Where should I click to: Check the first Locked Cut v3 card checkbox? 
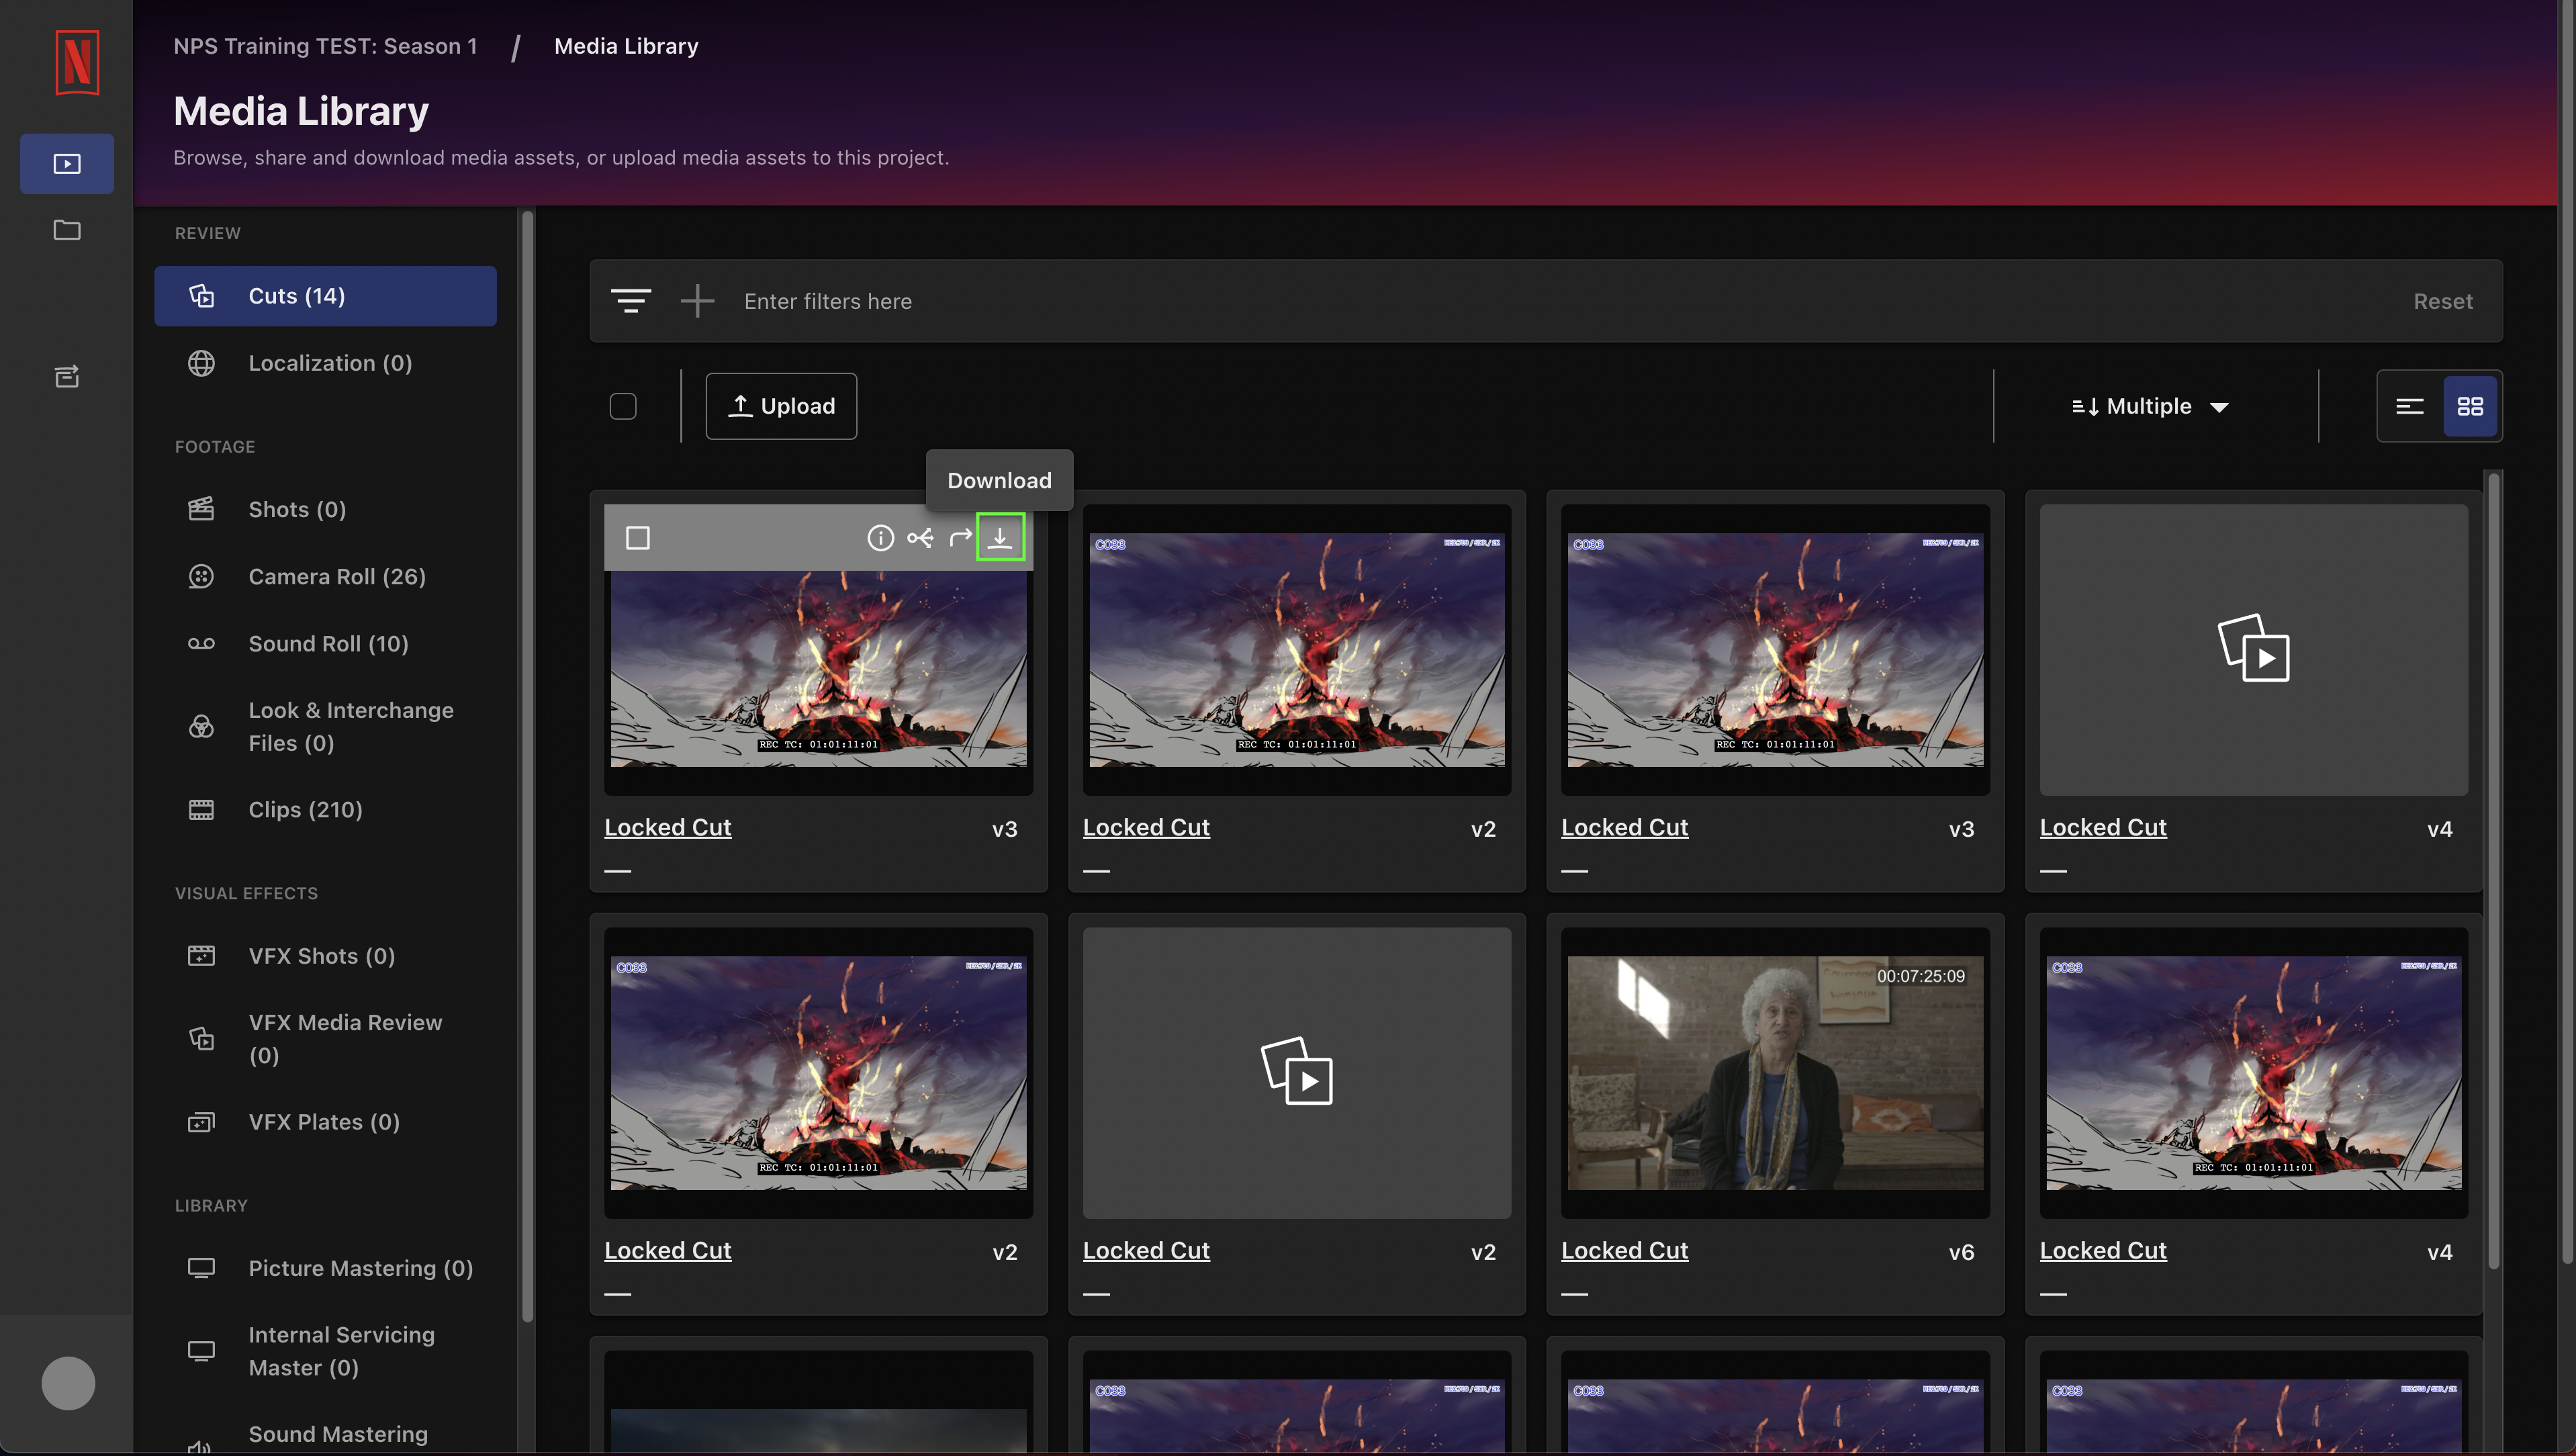638,538
